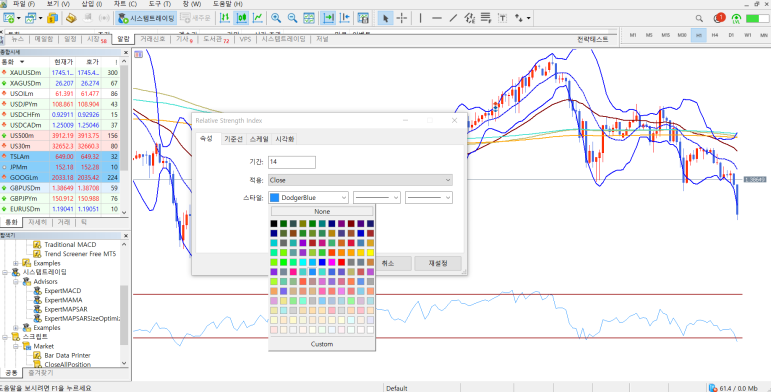
Task: Switch to candlestick chart display
Action: pyautogui.click(x=241, y=18)
